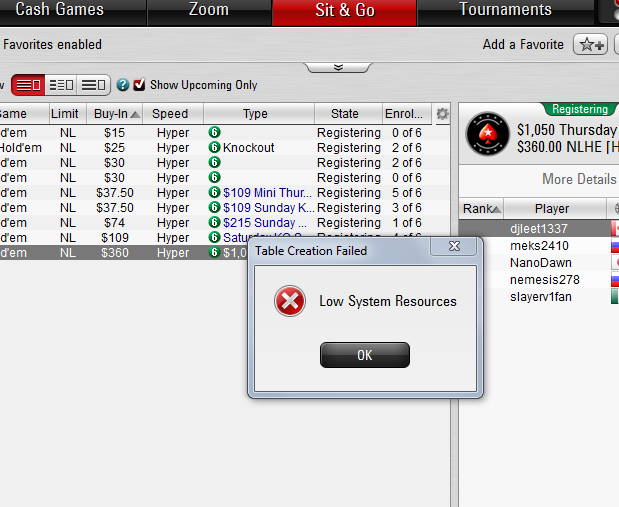The image size is (619, 507).
Task: Open the $109 Sunday K... tournament link
Action: 268,208
